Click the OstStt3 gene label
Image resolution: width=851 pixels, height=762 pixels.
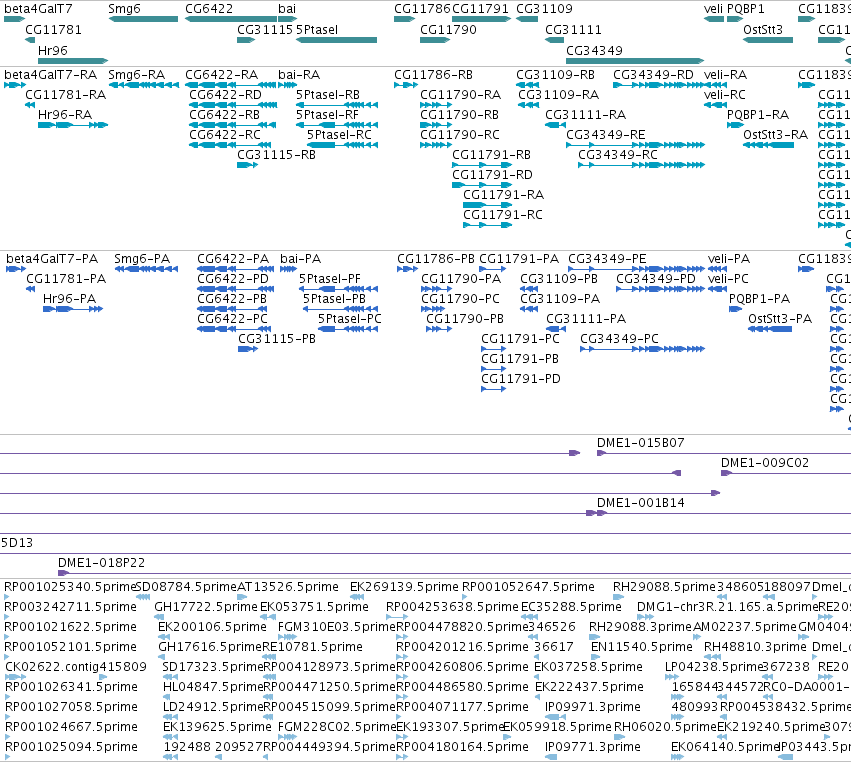click(763, 29)
